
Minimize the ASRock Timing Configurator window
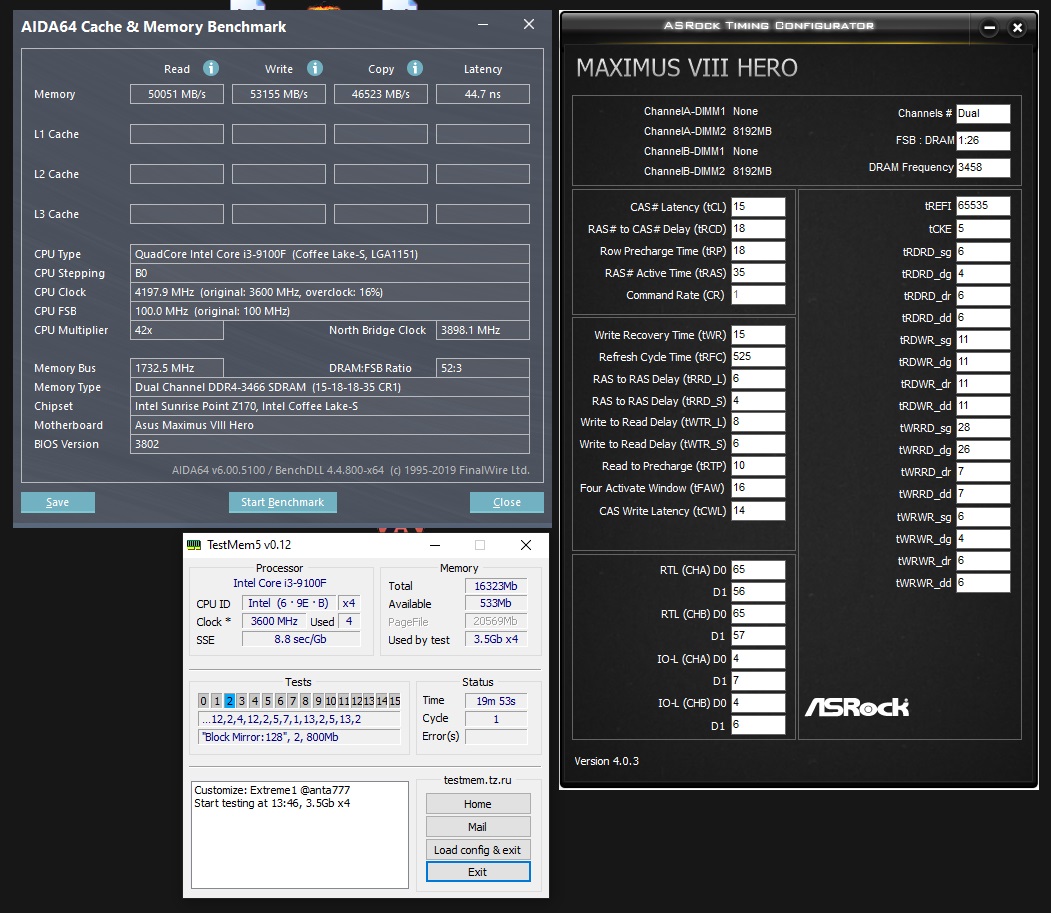(989, 27)
